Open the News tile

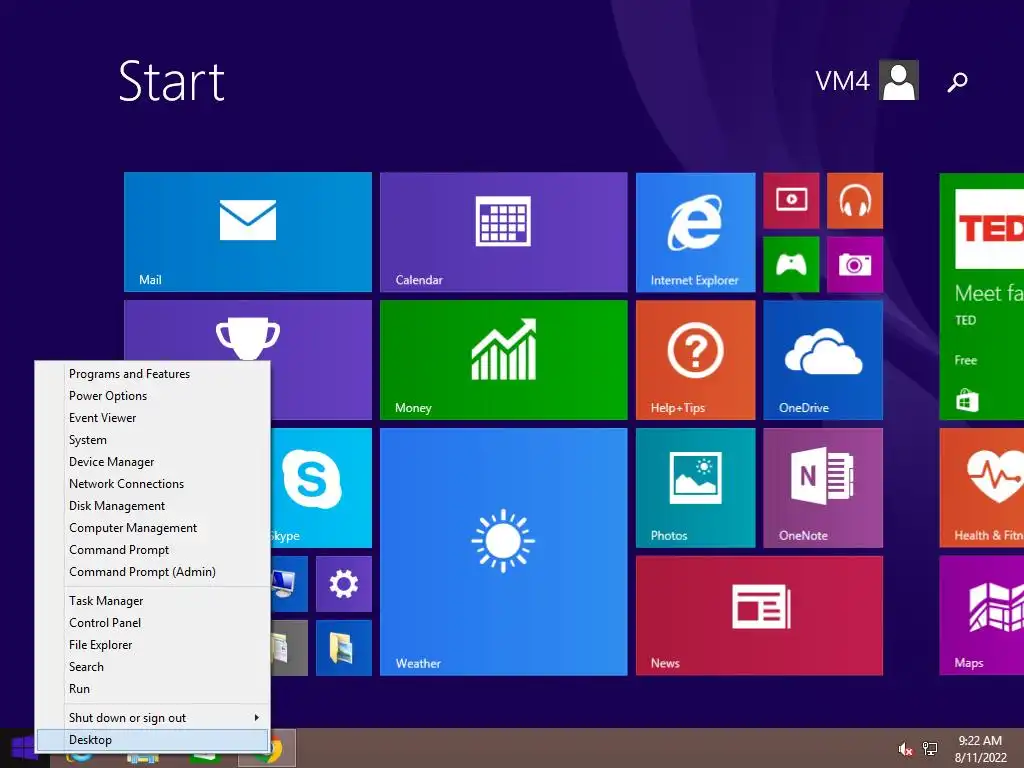point(760,616)
